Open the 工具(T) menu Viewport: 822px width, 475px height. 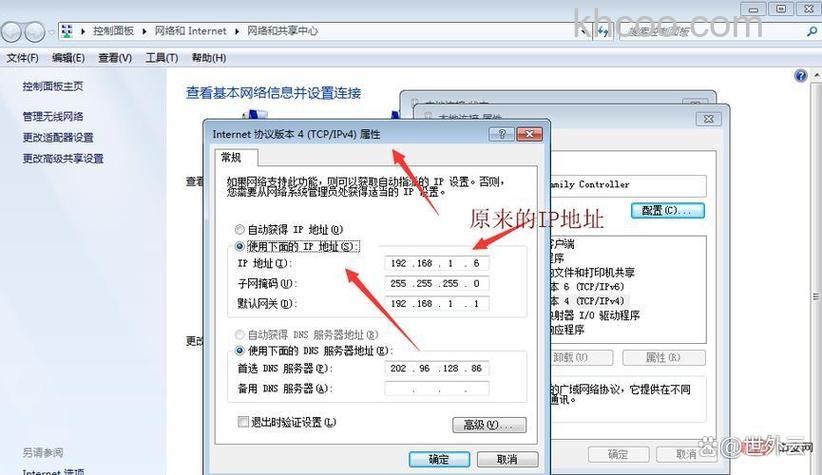tap(161, 58)
